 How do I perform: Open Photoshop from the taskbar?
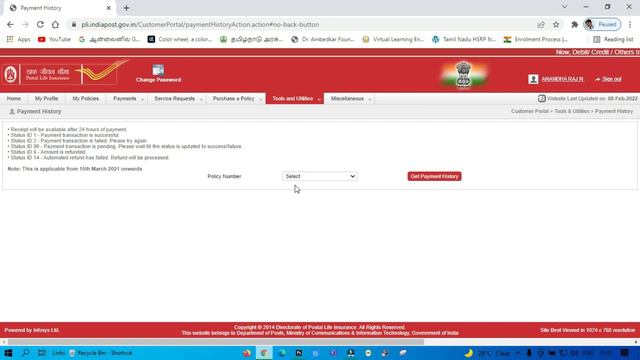[299, 353]
